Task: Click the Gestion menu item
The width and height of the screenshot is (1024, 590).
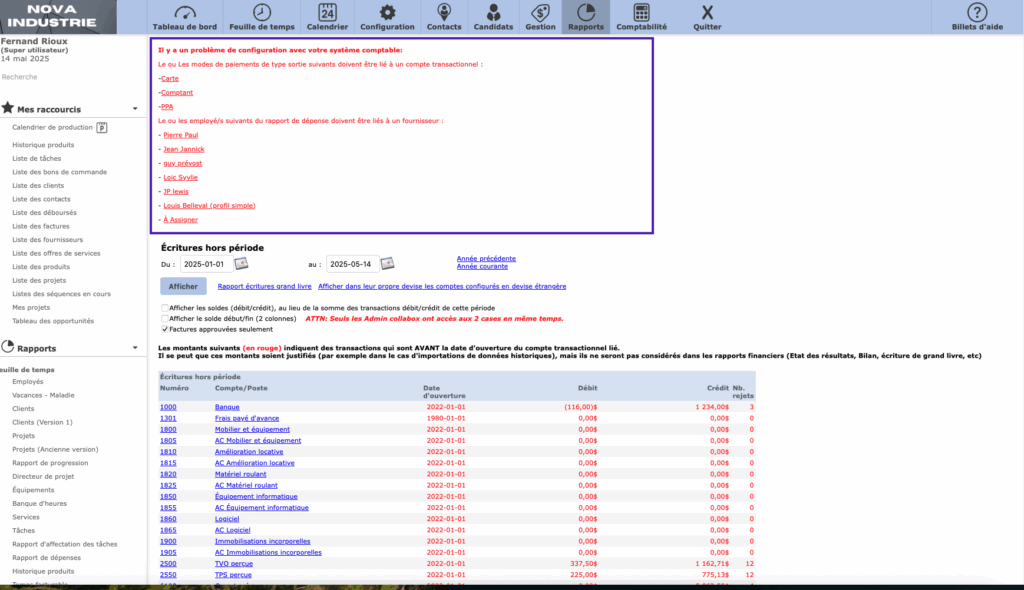Action: click(540, 16)
